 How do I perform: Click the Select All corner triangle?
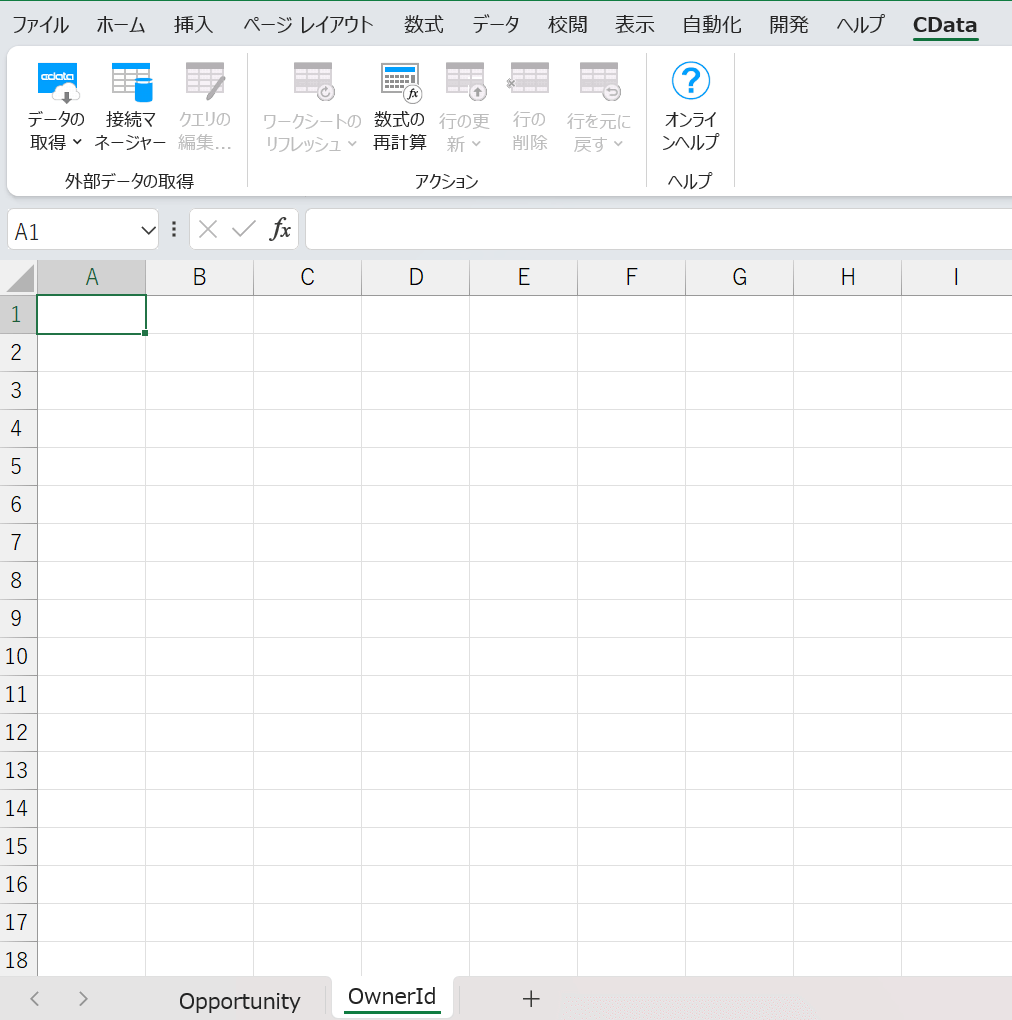click(x=20, y=278)
